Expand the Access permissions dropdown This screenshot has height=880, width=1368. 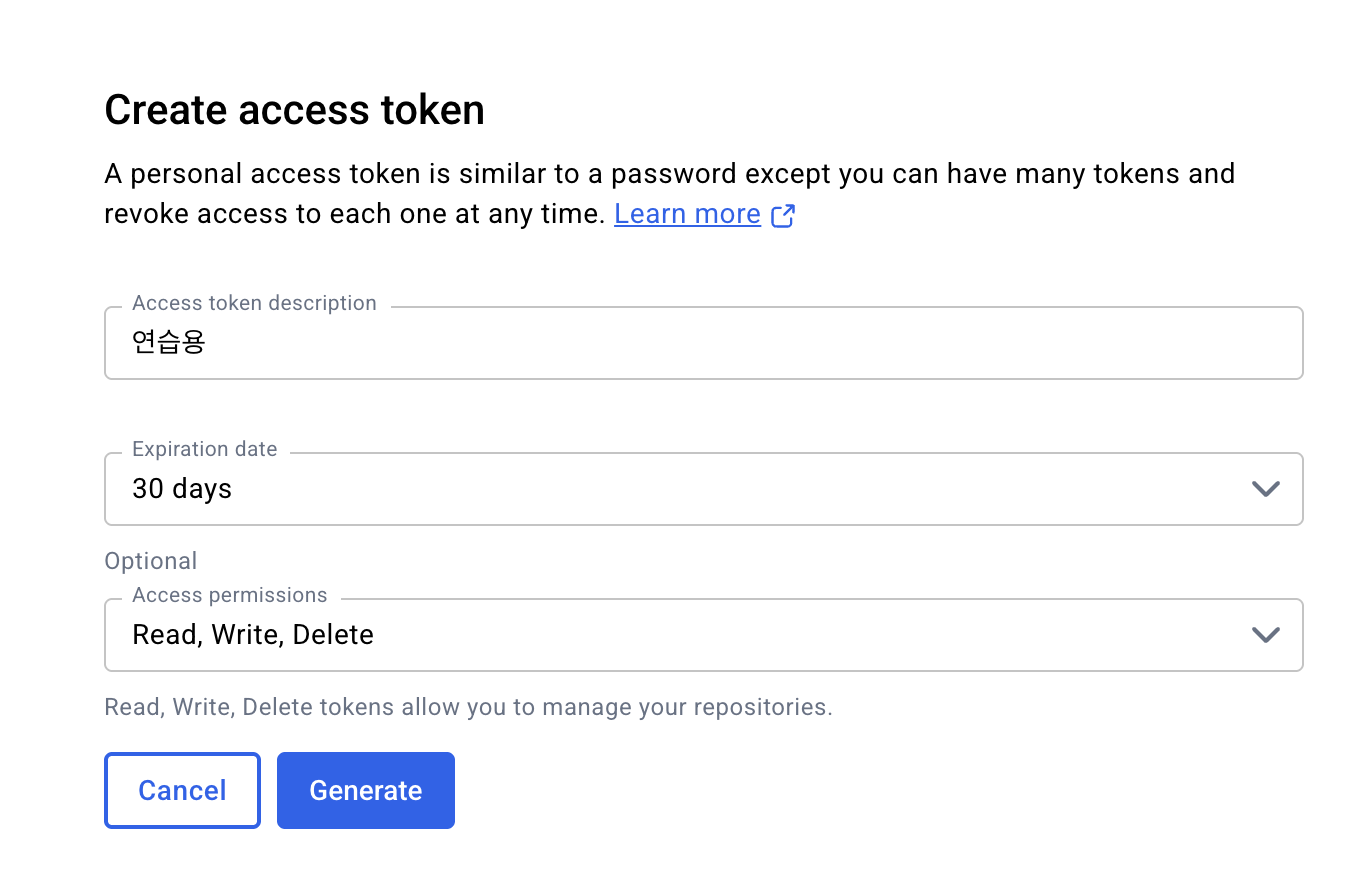tap(704, 635)
